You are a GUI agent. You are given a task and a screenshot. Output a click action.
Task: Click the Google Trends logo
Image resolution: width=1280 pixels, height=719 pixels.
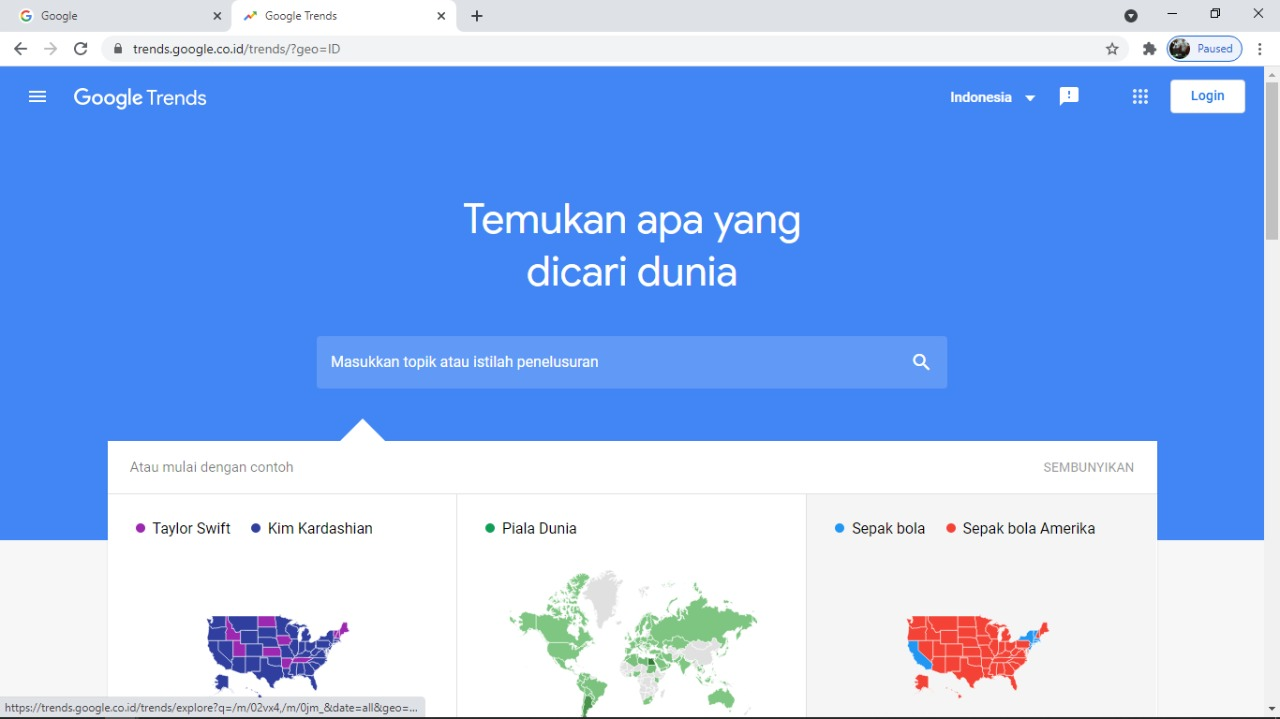click(x=140, y=98)
